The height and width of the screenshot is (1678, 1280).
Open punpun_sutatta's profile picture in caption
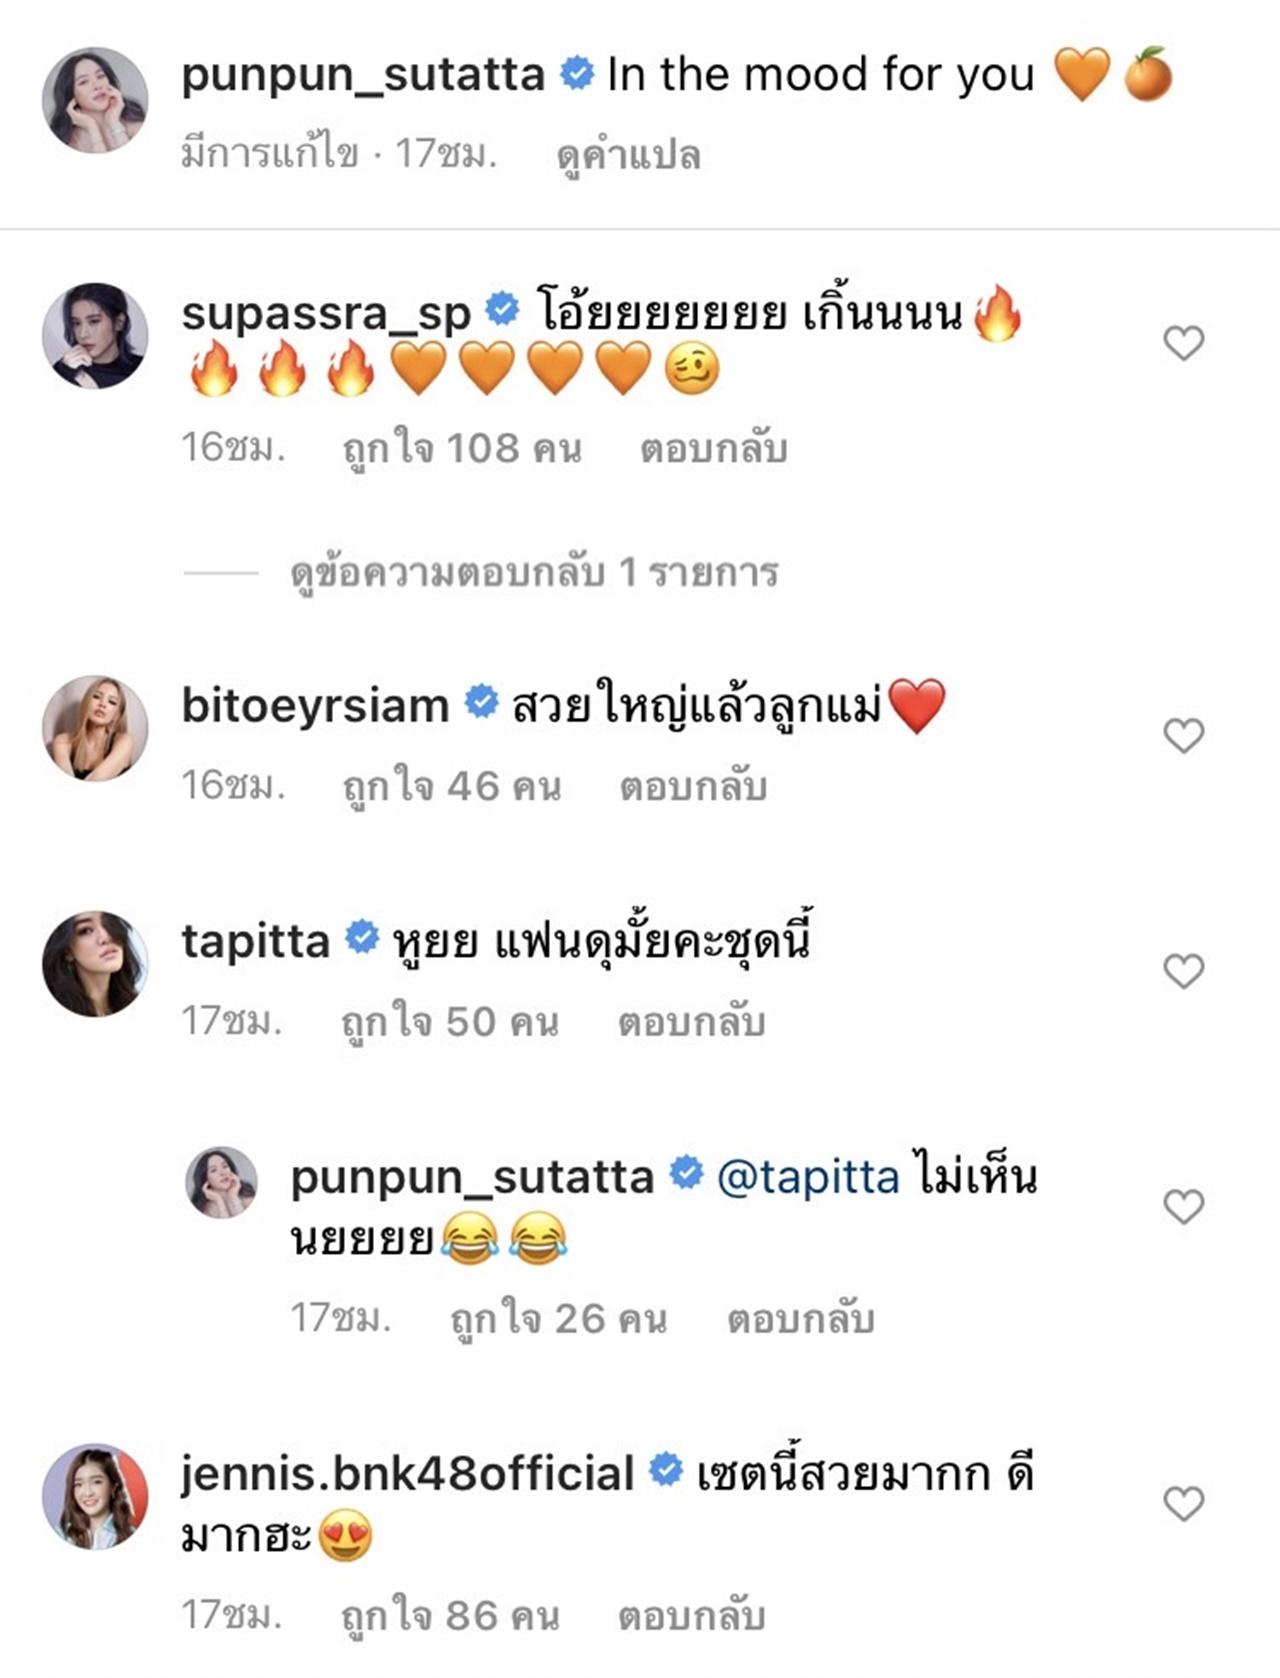click(95, 99)
